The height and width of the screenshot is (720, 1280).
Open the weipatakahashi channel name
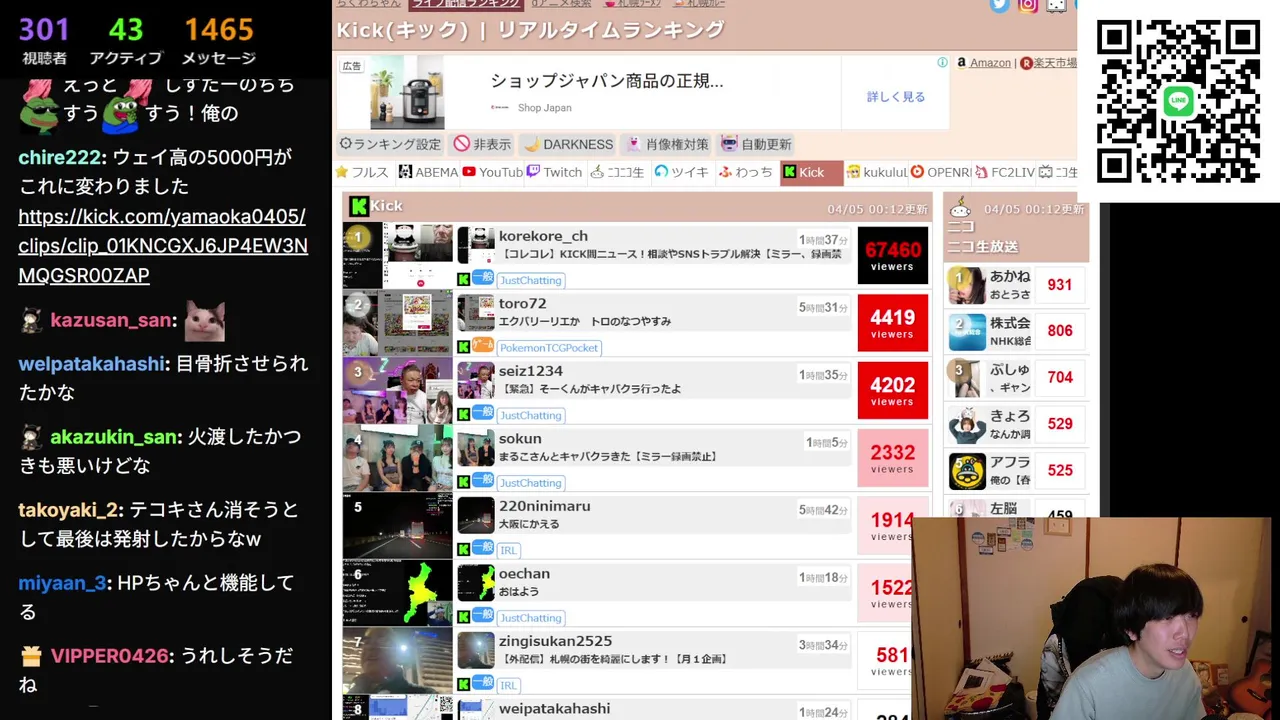pyautogui.click(x=554, y=708)
